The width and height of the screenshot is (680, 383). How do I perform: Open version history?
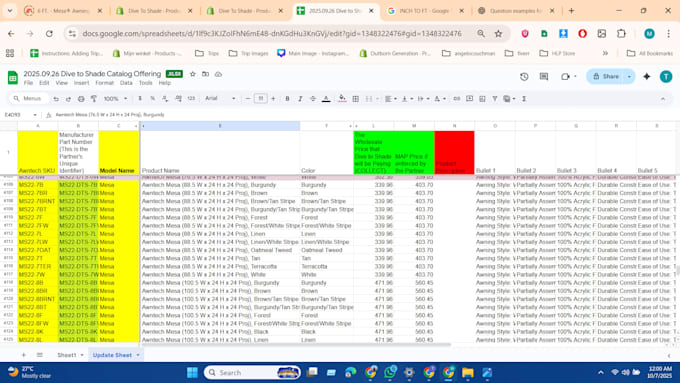(x=524, y=77)
